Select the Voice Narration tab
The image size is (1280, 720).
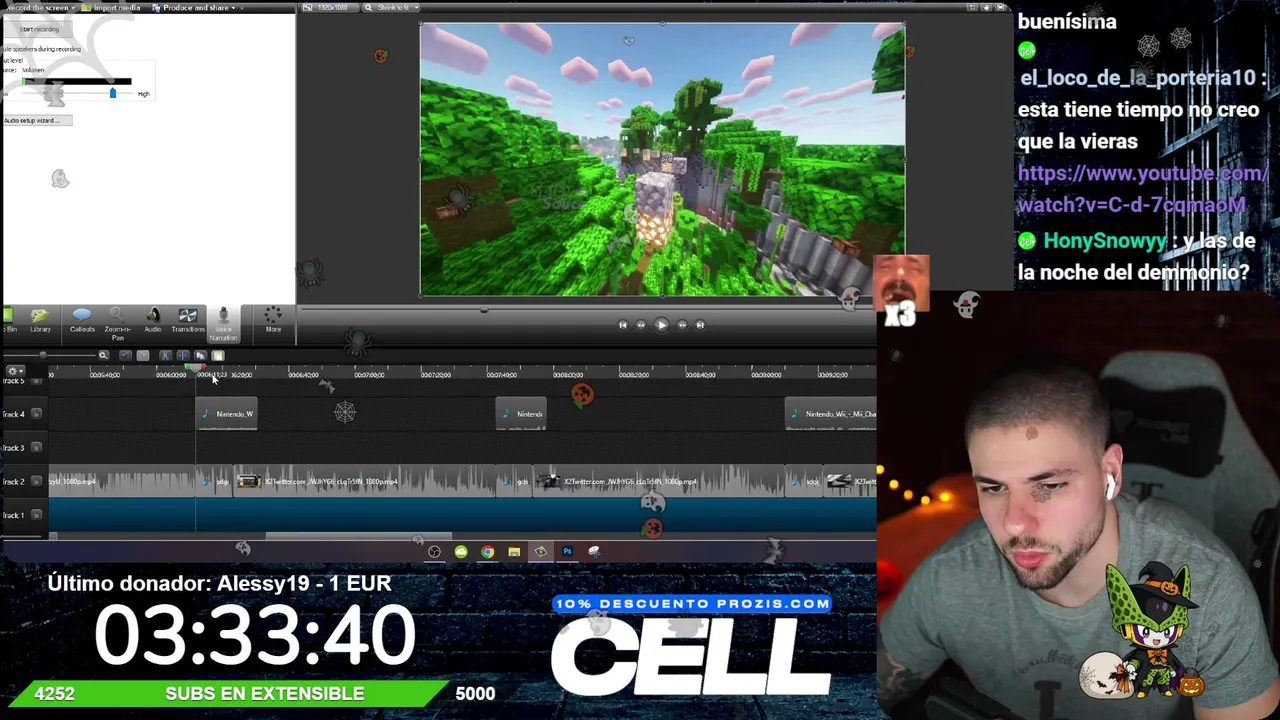223,324
